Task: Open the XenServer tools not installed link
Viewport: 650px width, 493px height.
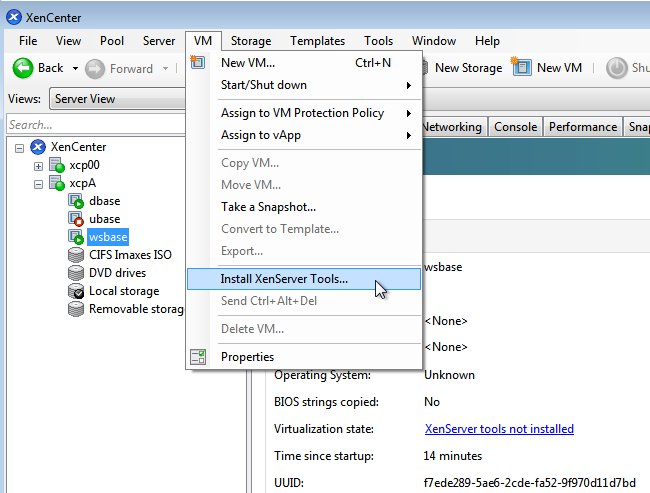Action: (499, 429)
